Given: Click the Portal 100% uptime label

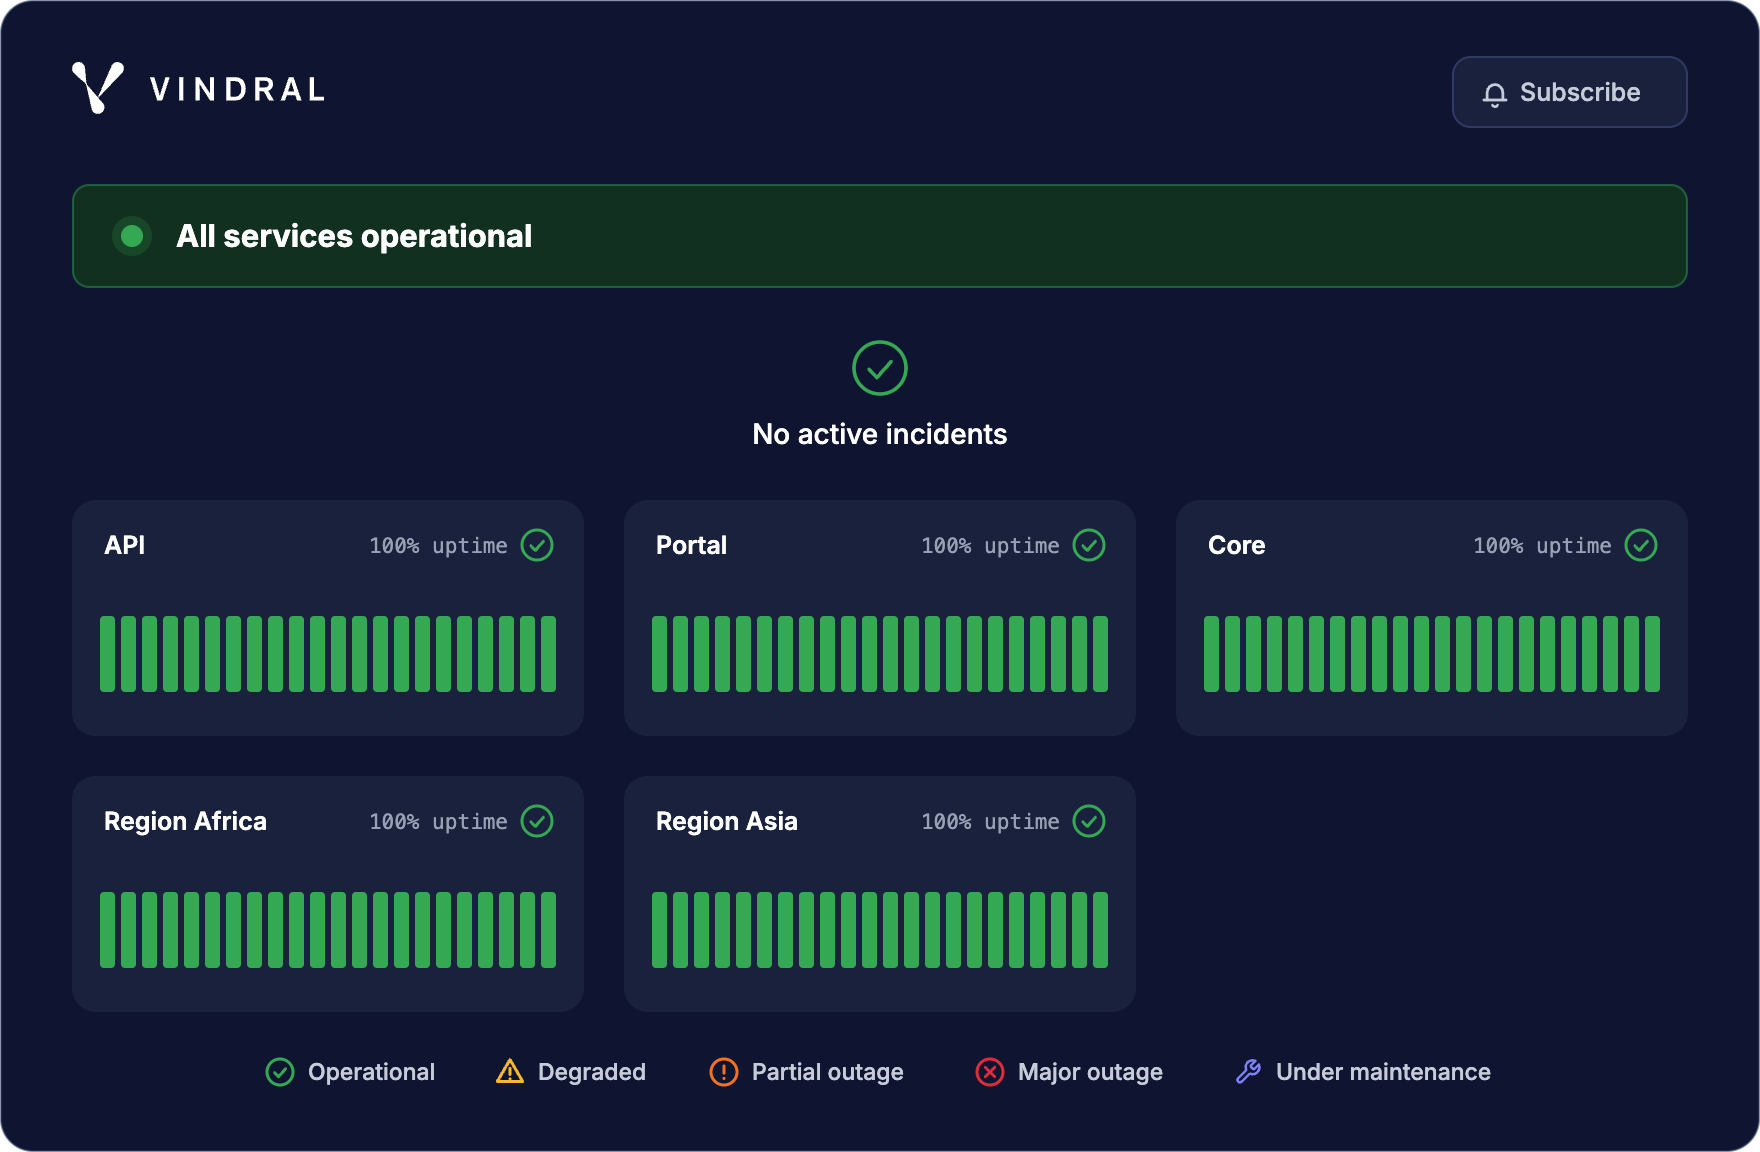Looking at the screenshot, I should tap(990, 546).
